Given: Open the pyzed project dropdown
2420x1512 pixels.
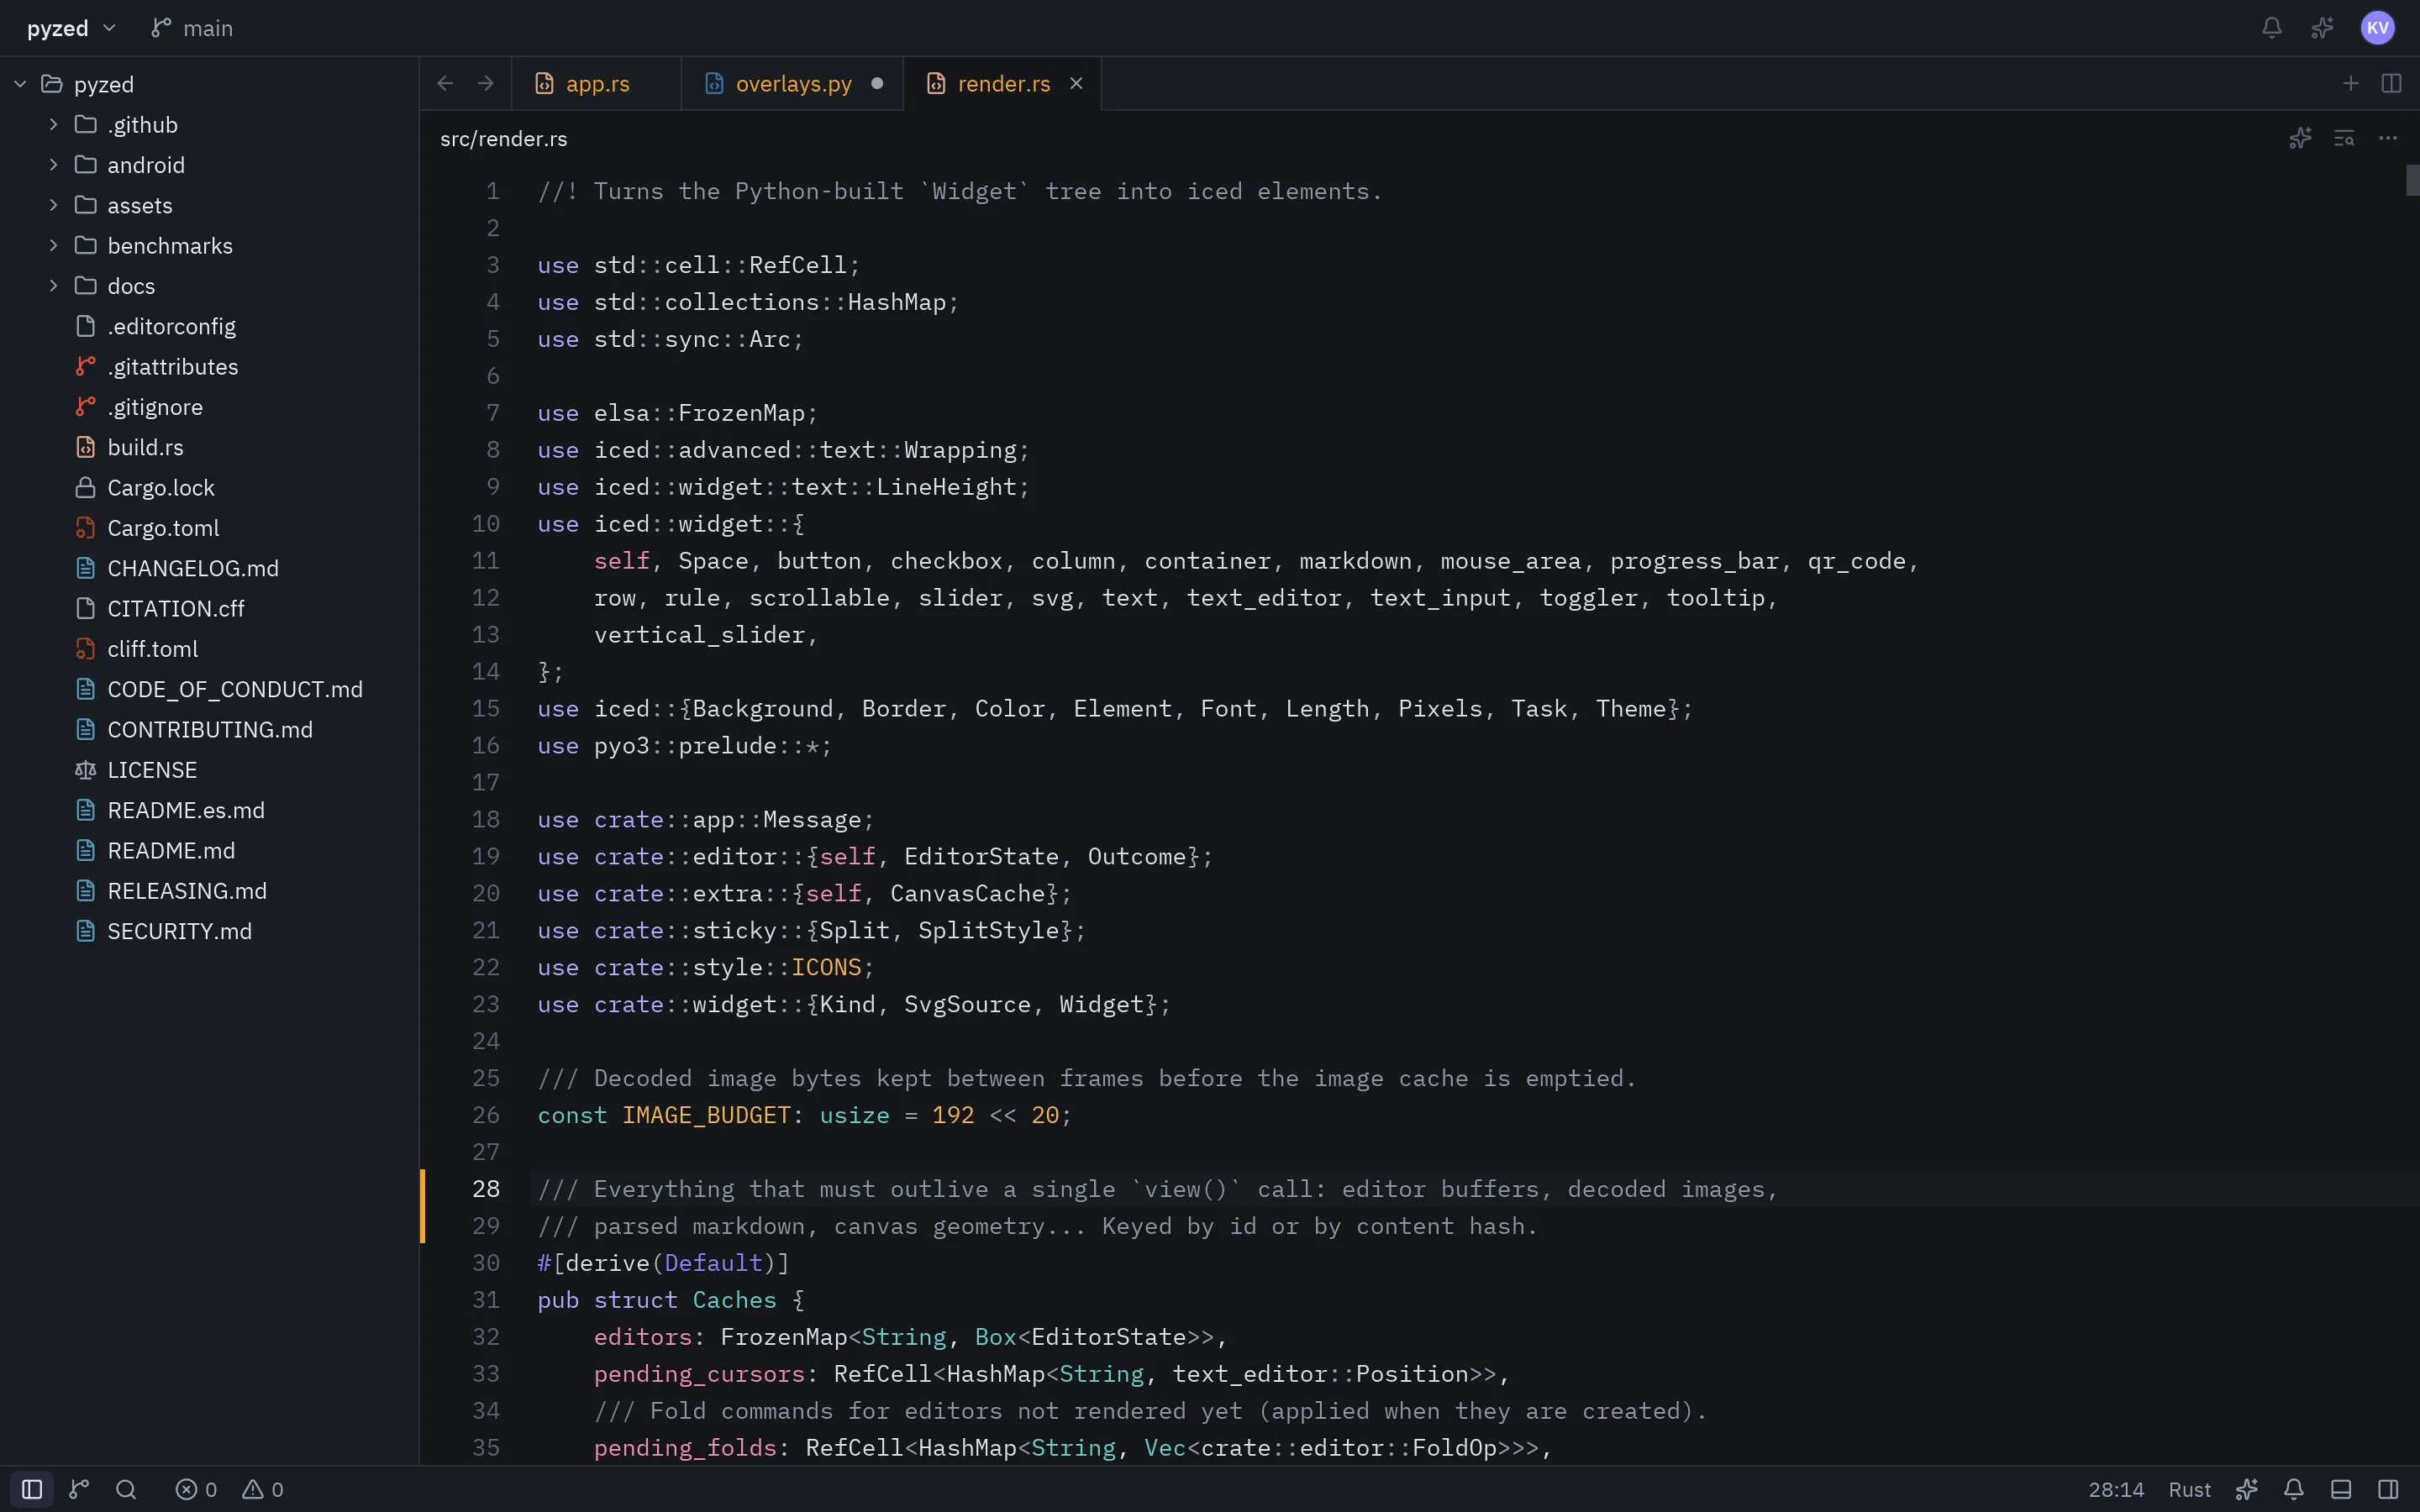Looking at the screenshot, I should coord(71,28).
